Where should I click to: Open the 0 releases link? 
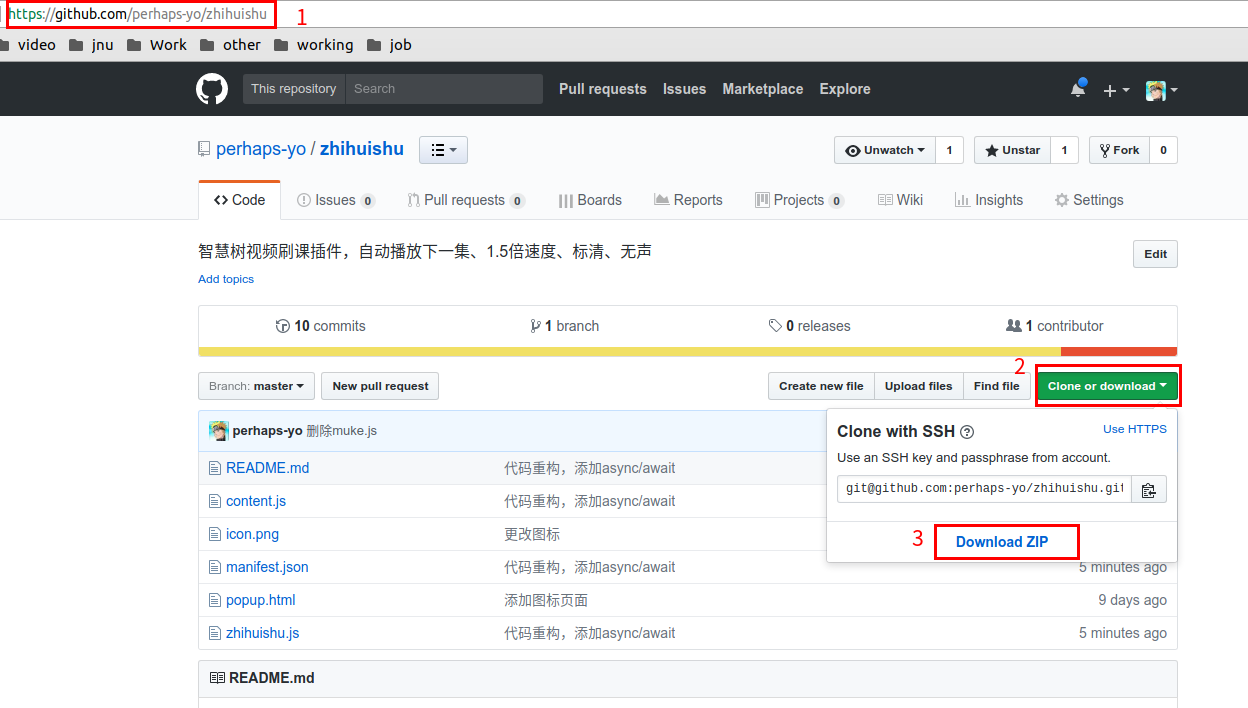point(809,326)
